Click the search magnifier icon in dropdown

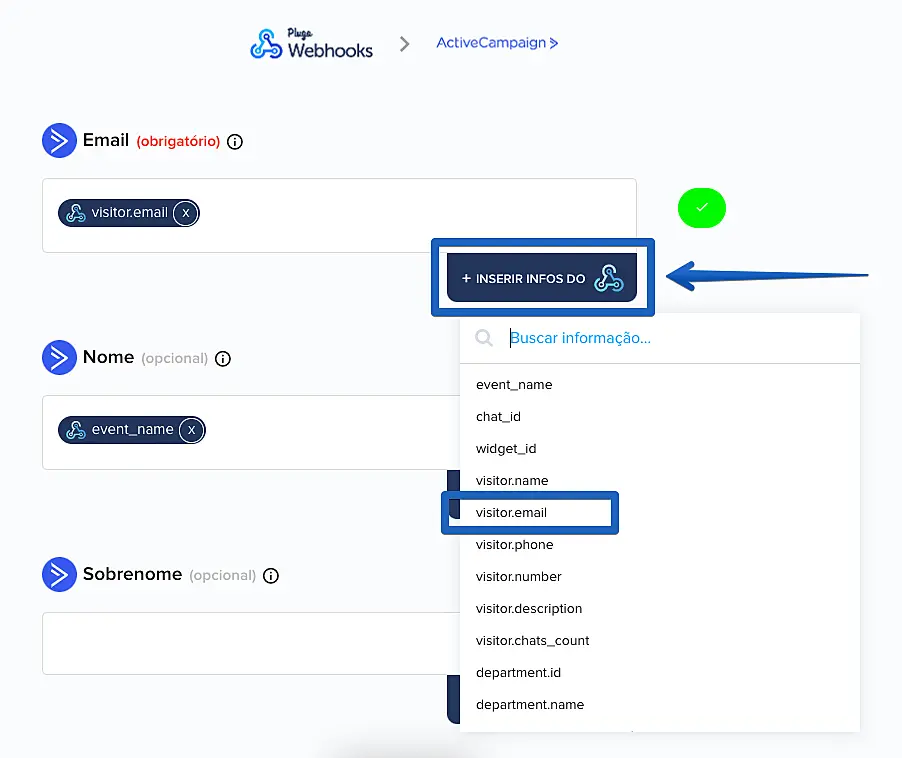click(x=484, y=338)
